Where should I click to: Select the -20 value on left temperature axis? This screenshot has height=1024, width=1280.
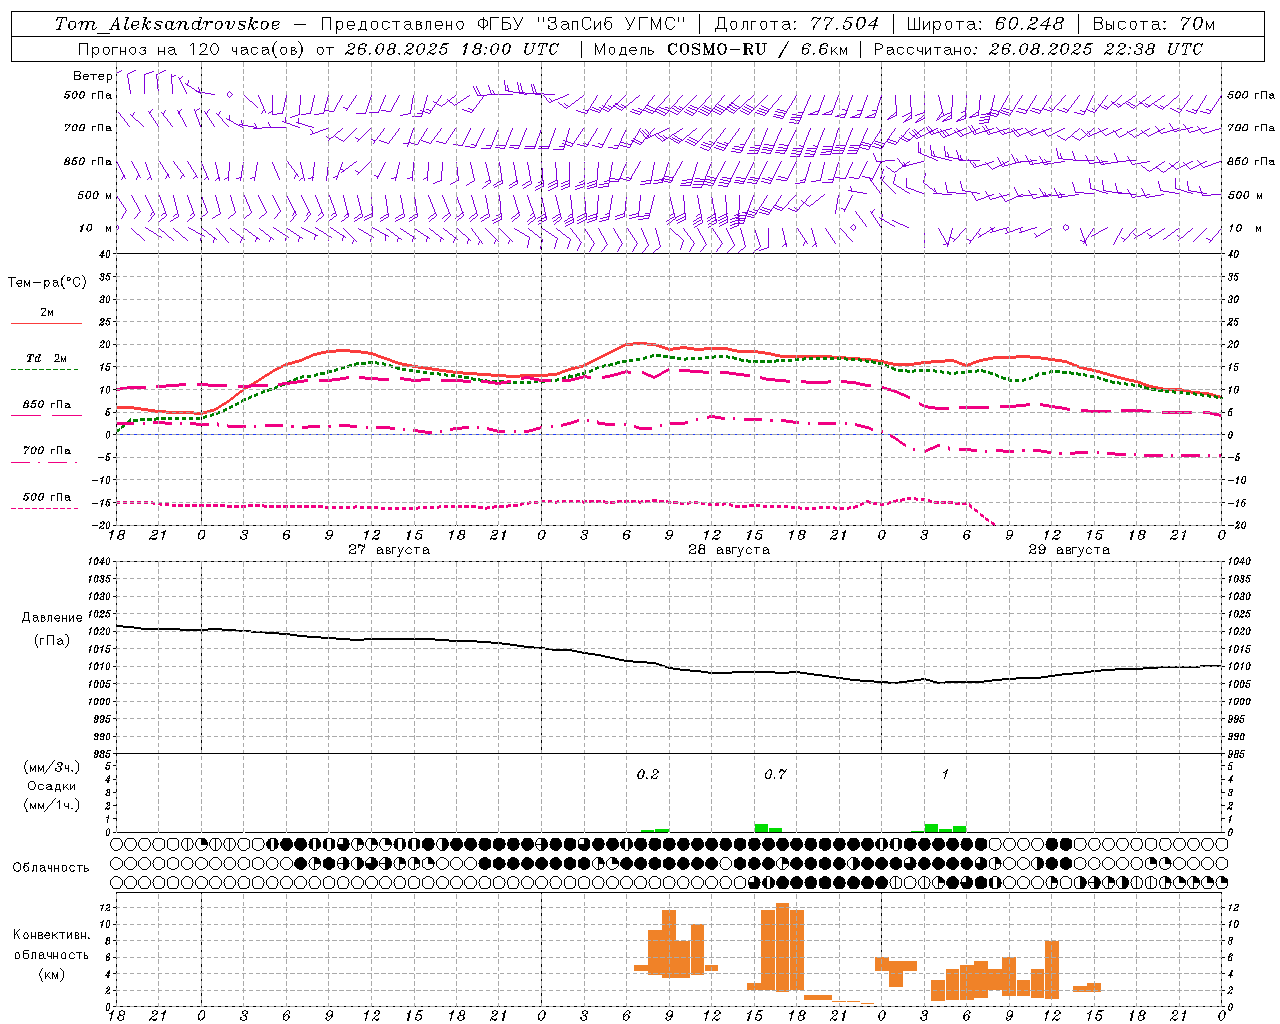point(101,525)
